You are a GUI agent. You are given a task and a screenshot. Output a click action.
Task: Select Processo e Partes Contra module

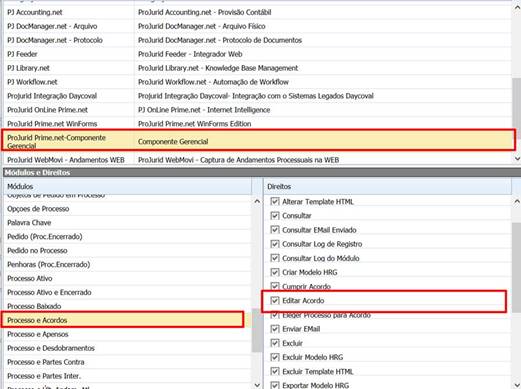coord(127,362)
